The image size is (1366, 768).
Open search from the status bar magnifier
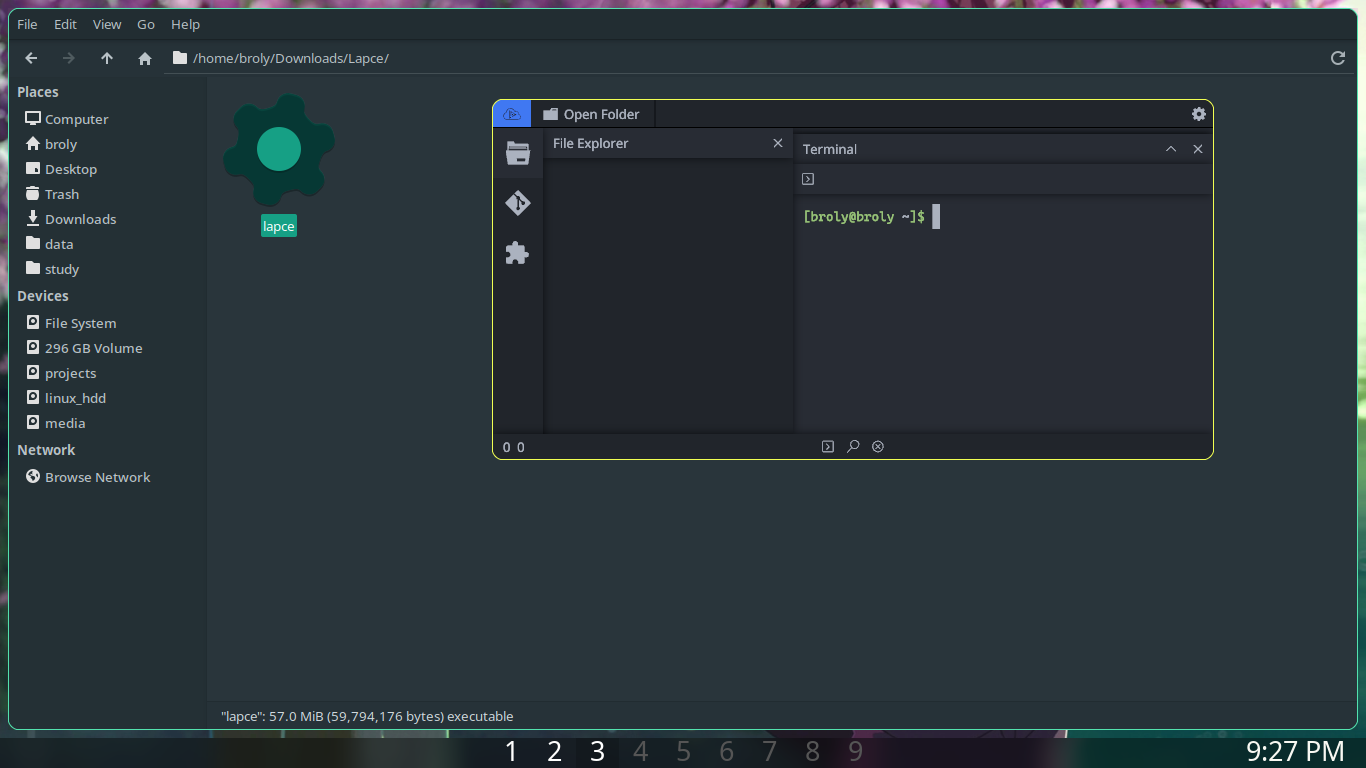pyautogui.click(x=853, y=446)
